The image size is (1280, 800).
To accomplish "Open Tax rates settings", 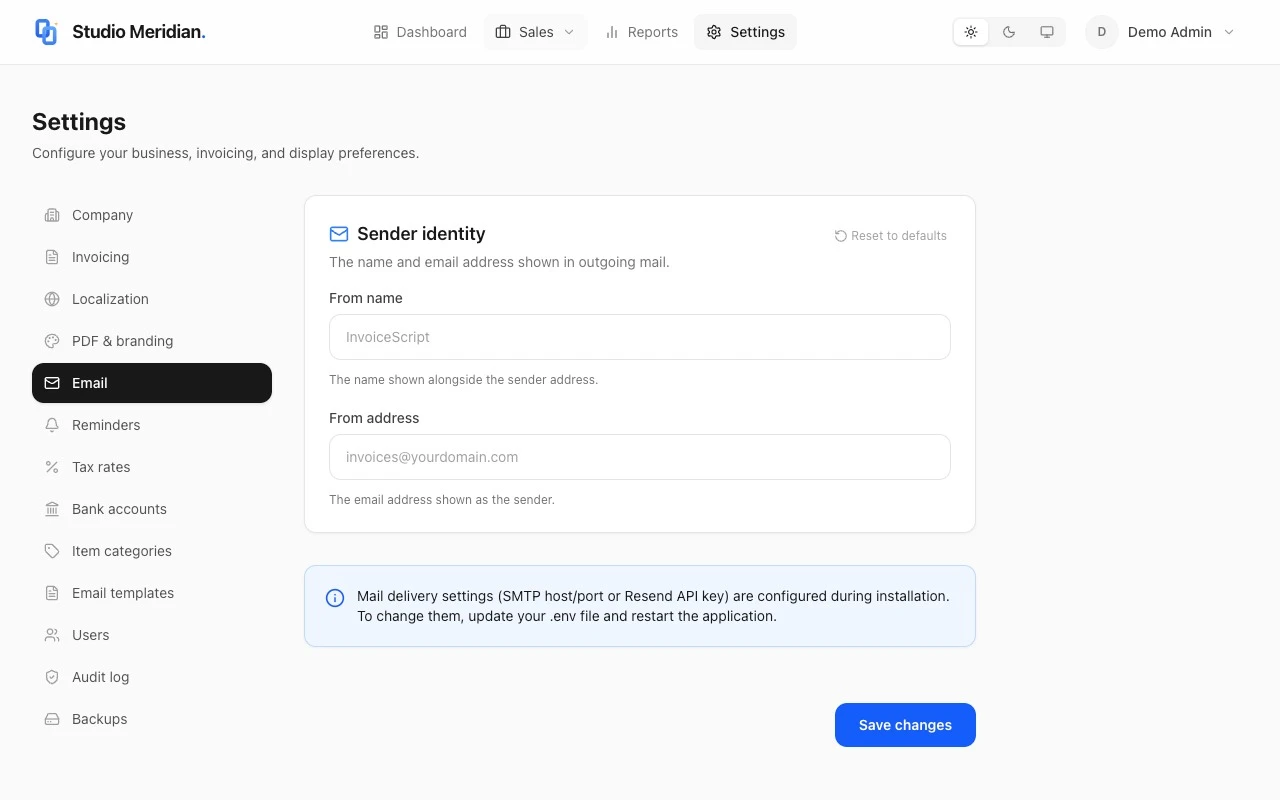I will click(x=152, y=467).
